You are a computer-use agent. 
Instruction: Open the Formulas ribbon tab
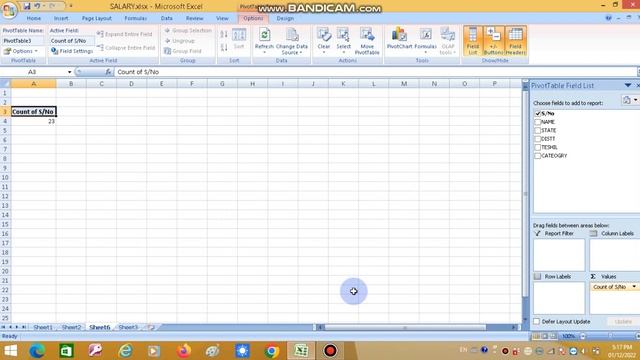[136, 18]
